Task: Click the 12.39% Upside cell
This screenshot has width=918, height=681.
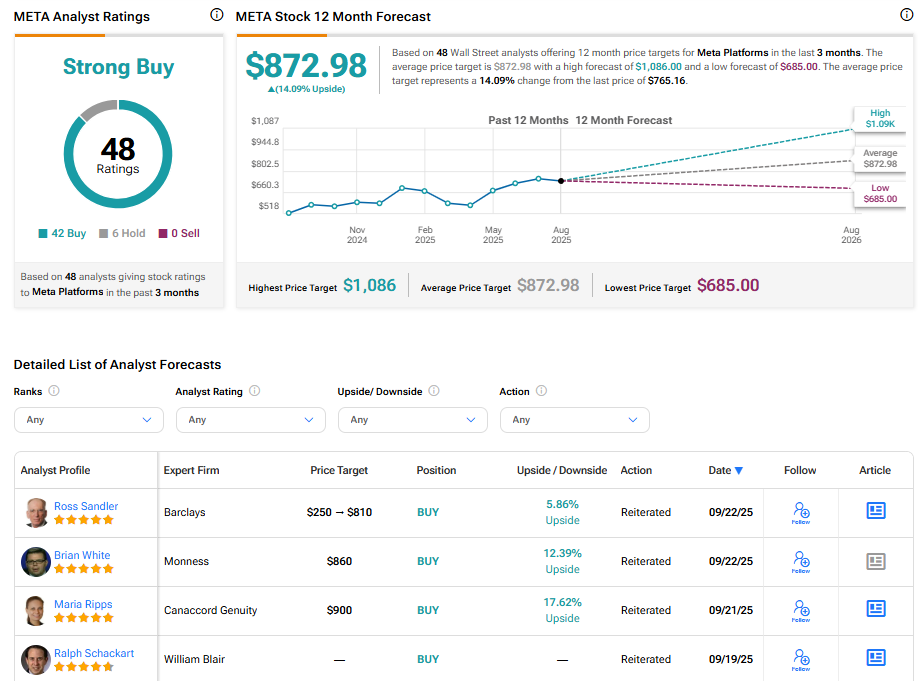Action: pyautogui.click(x=562, y=562)
